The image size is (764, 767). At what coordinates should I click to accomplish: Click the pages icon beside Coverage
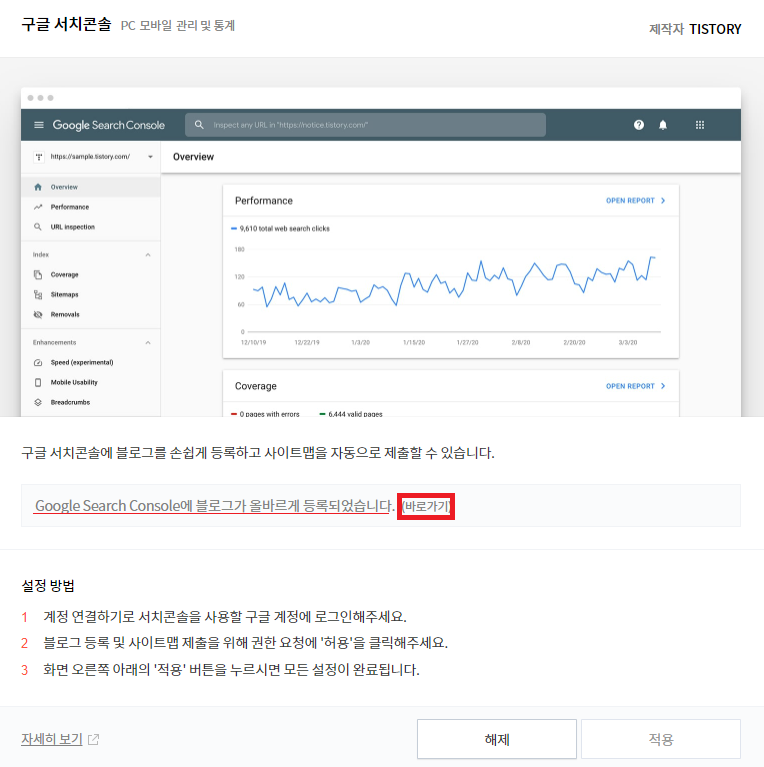click(x=38, y=274)
